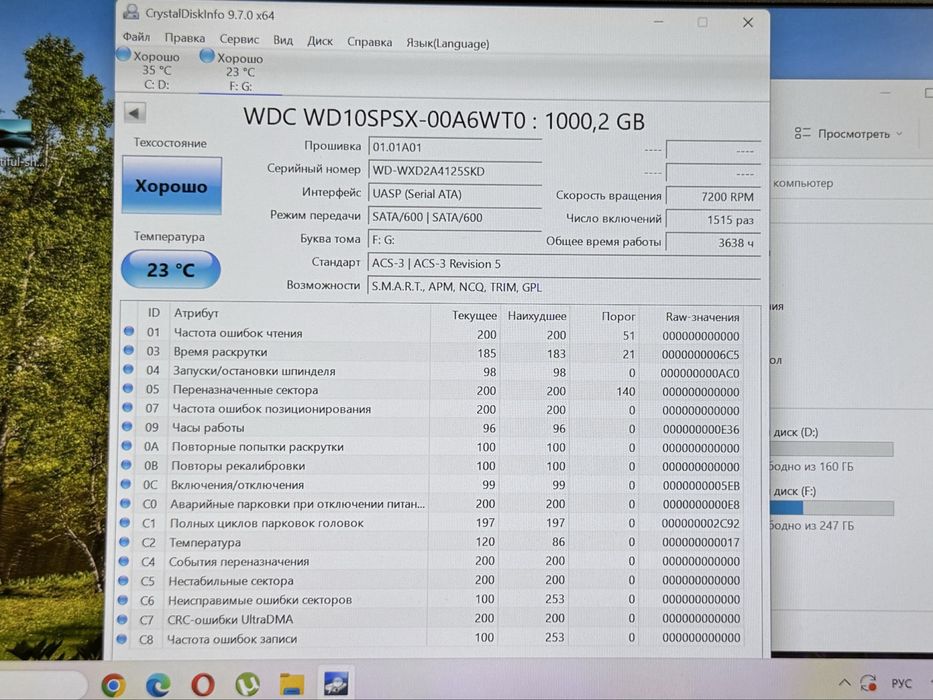This screenshot has height=700, width=933.
Task: Click the disk (F:) usage bar in Explorer
Action: (832, 508)
